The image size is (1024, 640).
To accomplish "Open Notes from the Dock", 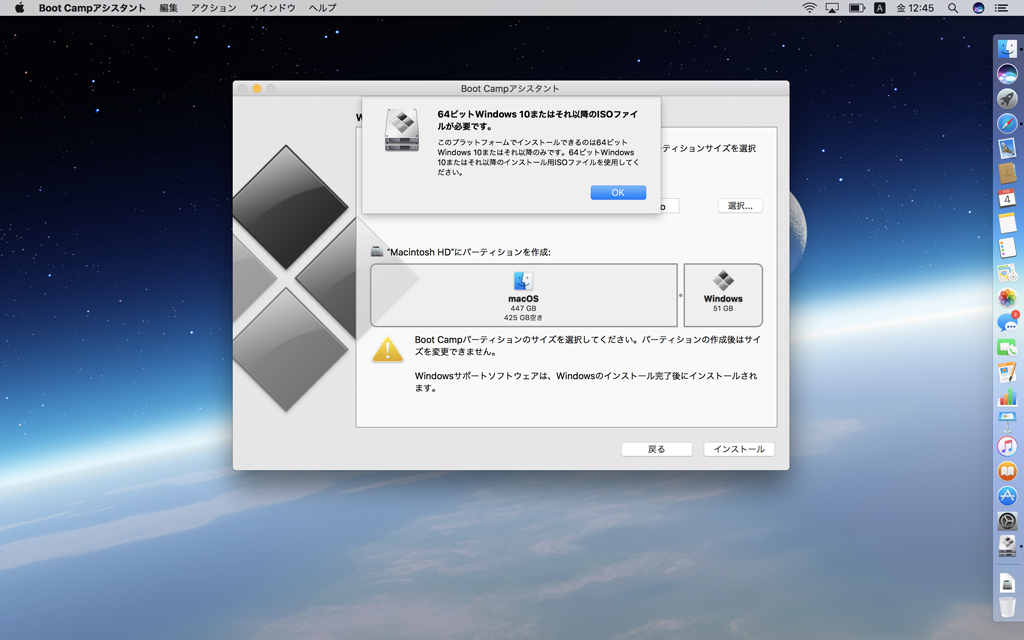I will [x=1007, y=223].
